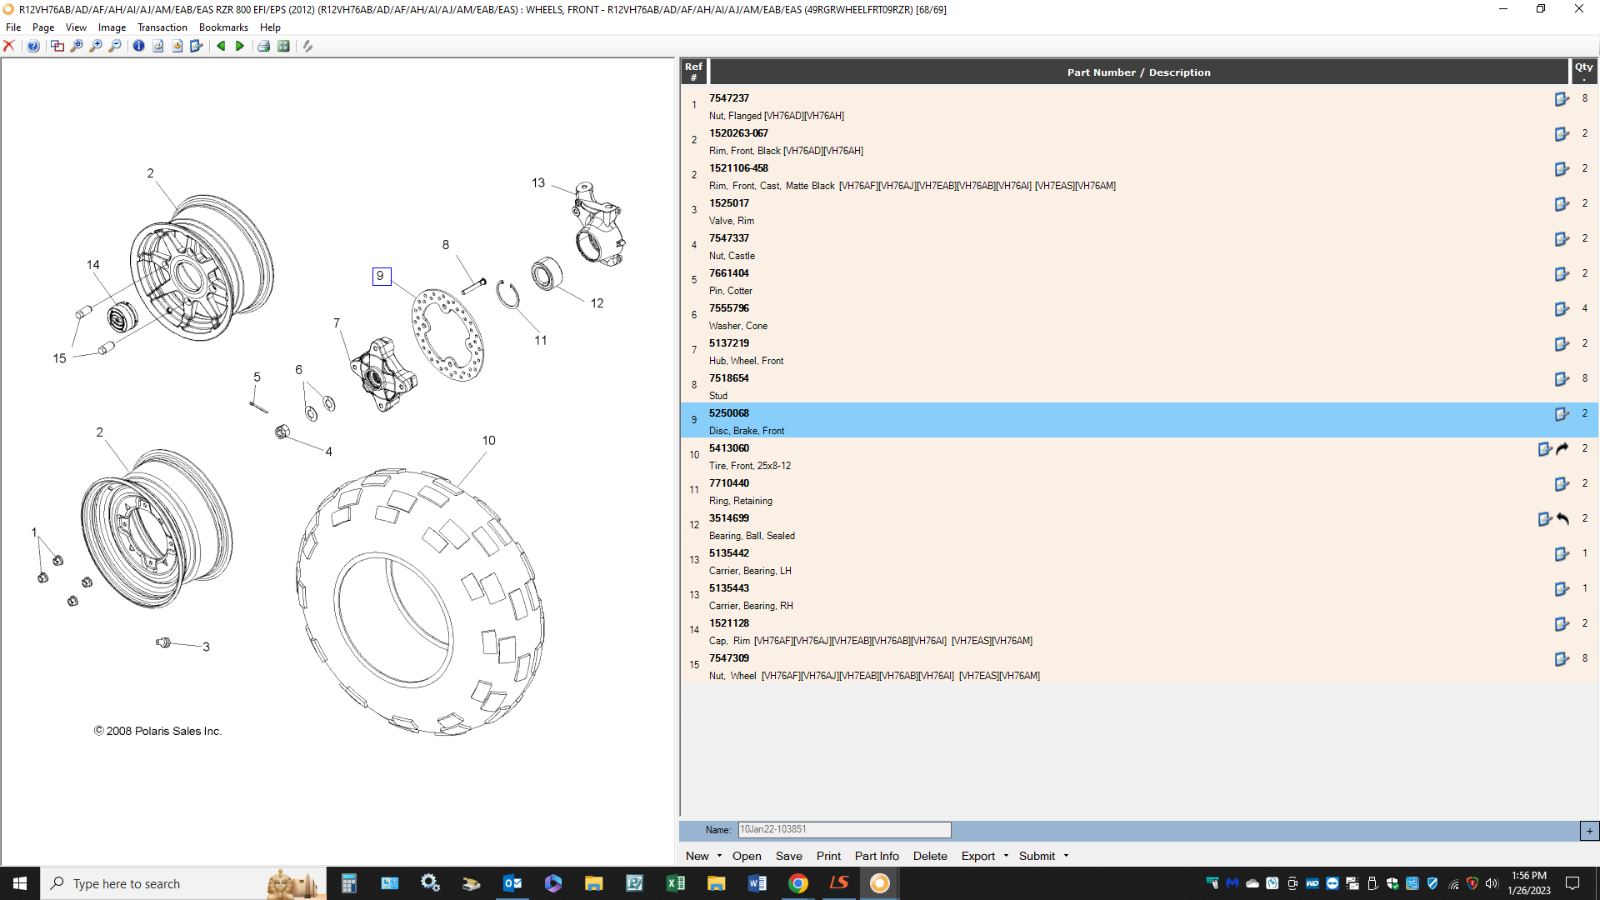Select row 7518654 Stud

point(1139,386)
